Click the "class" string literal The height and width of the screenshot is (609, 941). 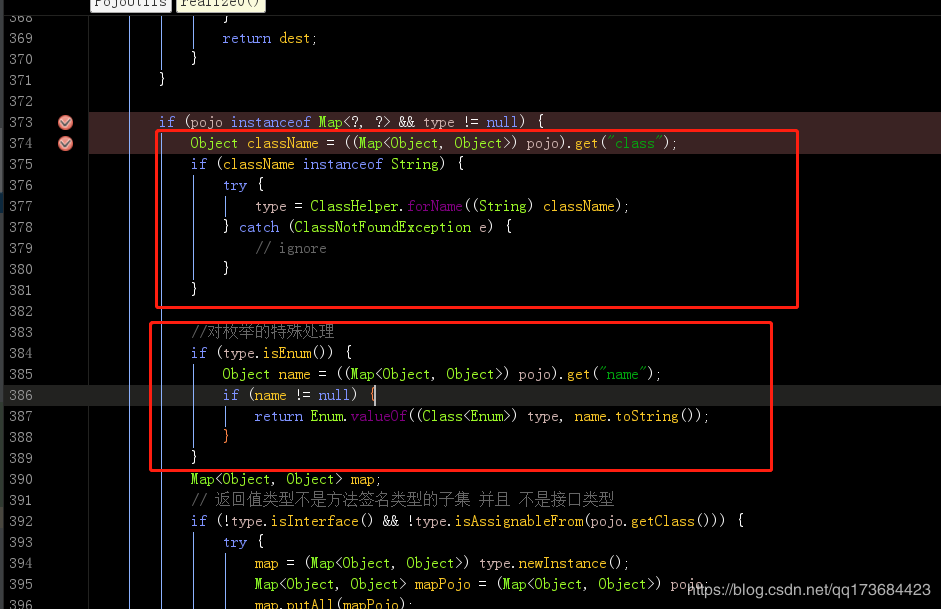pos(637,143)
